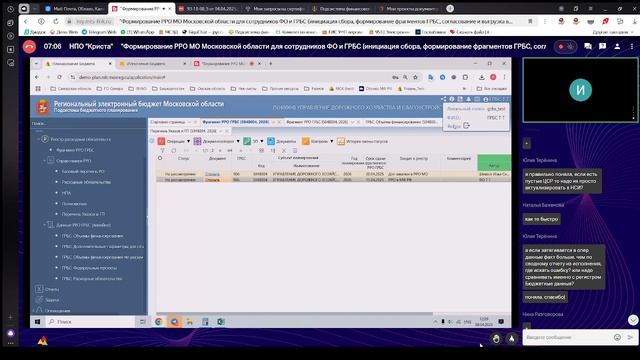Screen dimensions: 640x360
Task: Click the Поиск box on the taskbar
Action: [91, 322]
